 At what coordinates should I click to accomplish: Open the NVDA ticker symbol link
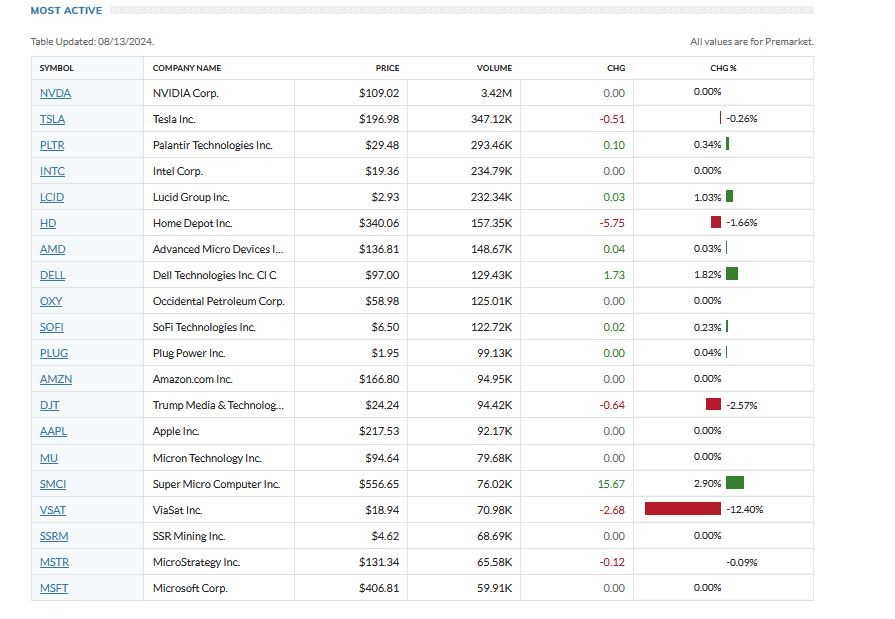pyautogui.click(x=55, y=93)
